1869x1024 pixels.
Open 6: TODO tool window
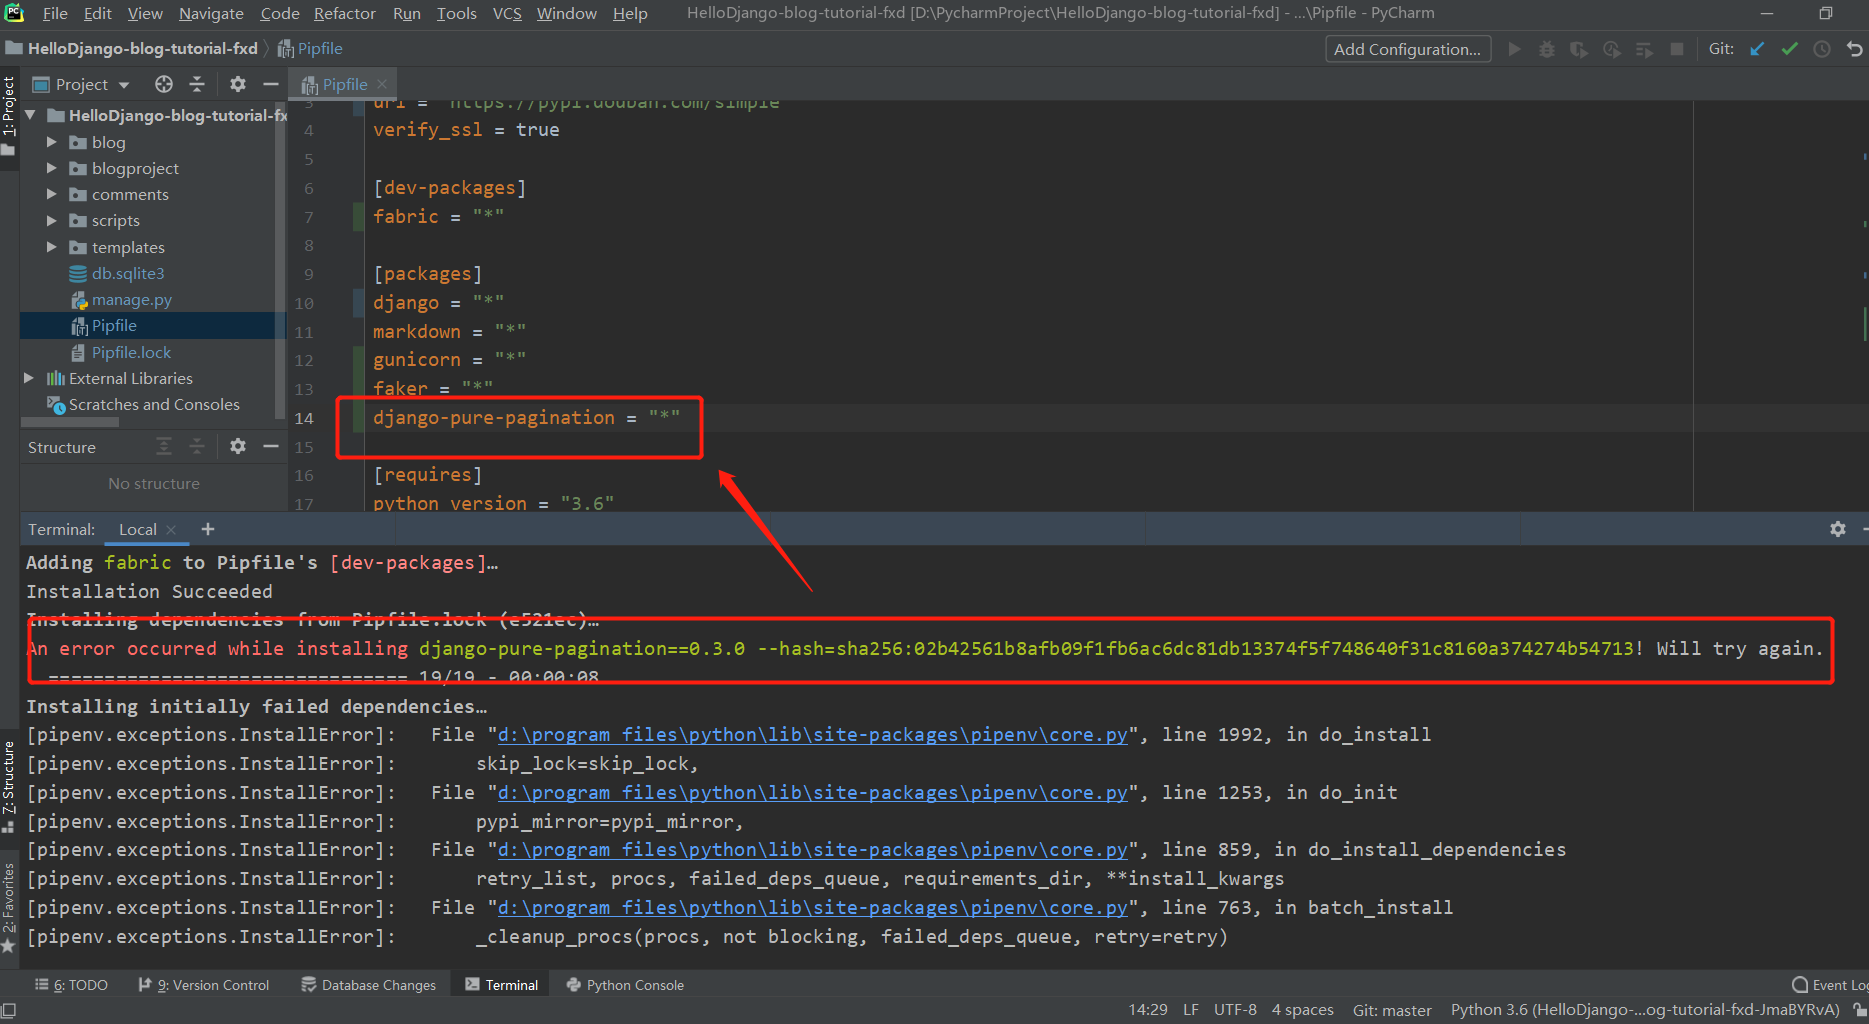click(71, 985)
